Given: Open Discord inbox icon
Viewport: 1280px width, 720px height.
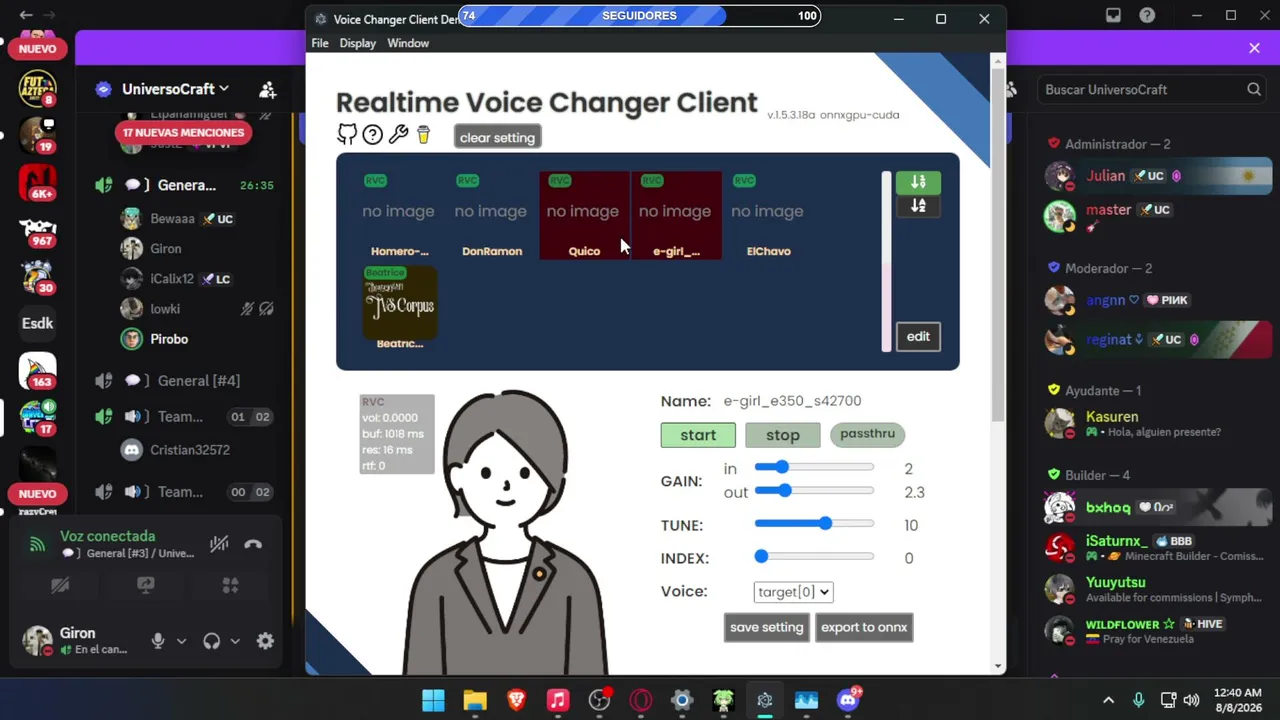Looking at the screenshot, I should [1113, 16].
